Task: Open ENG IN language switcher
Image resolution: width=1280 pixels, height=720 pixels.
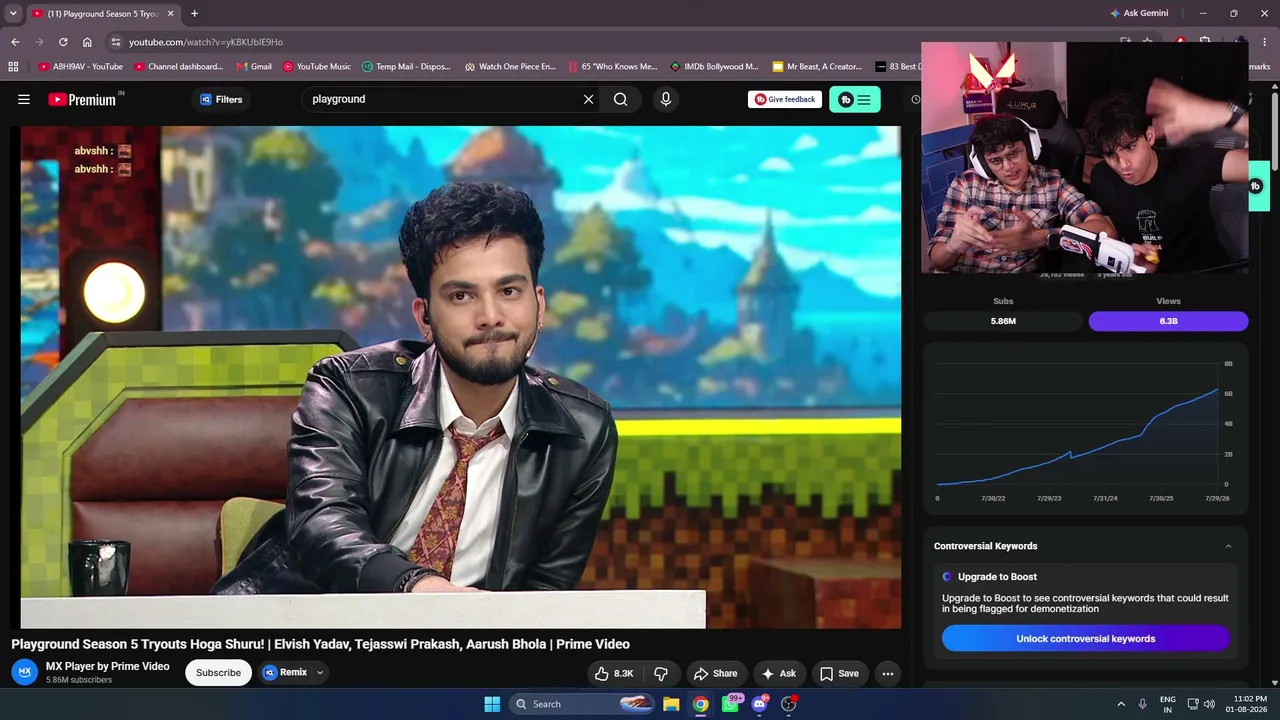Action: 1168,704
